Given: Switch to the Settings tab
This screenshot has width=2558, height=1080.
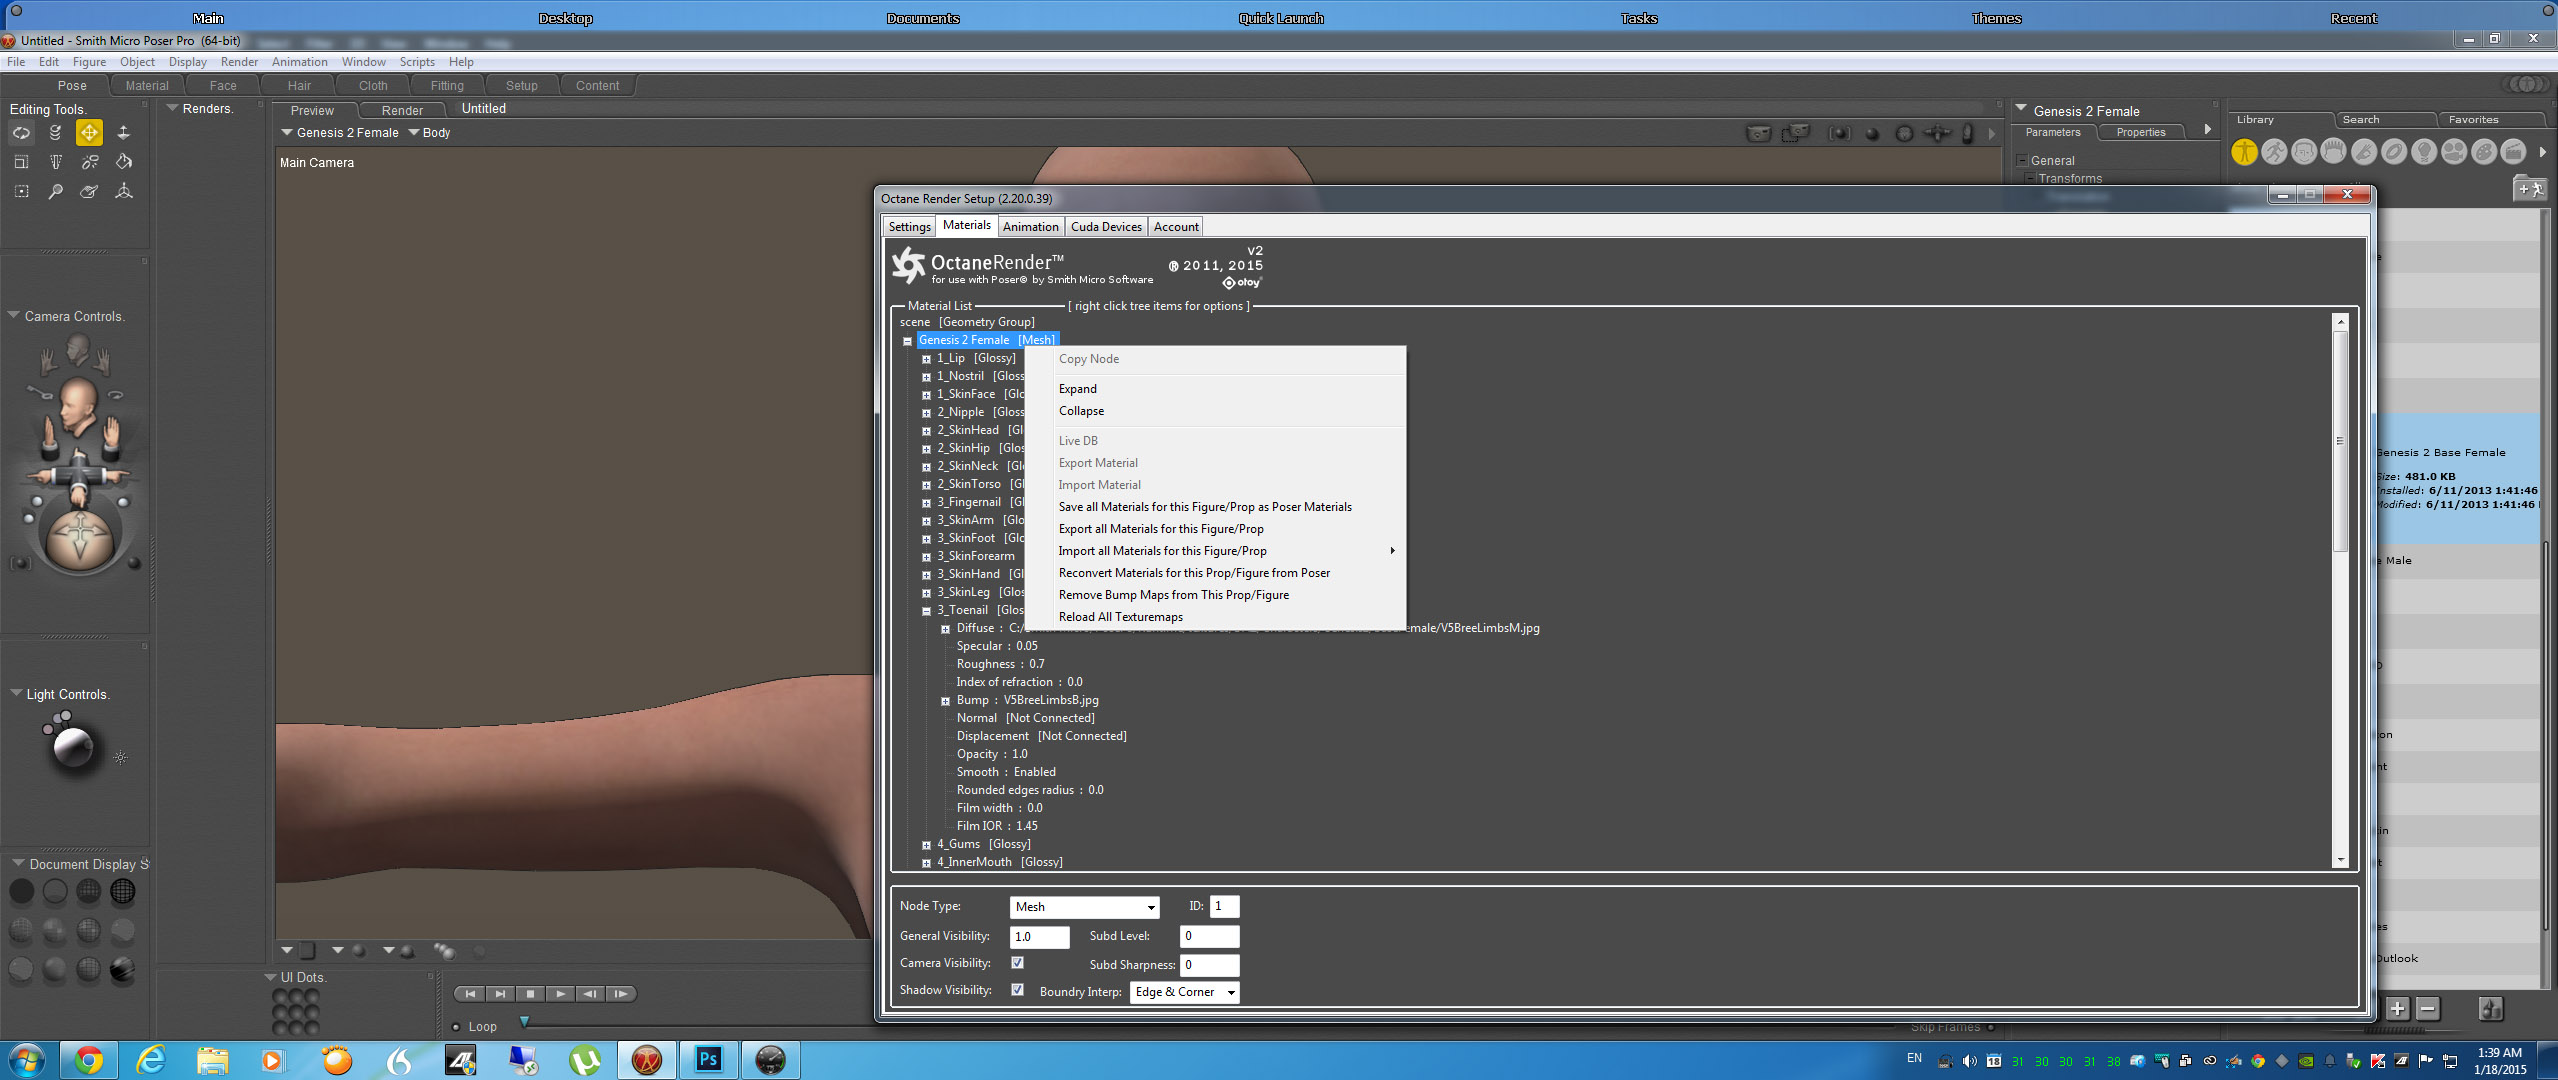Looking at the screenshot, I should coord(909,227).
